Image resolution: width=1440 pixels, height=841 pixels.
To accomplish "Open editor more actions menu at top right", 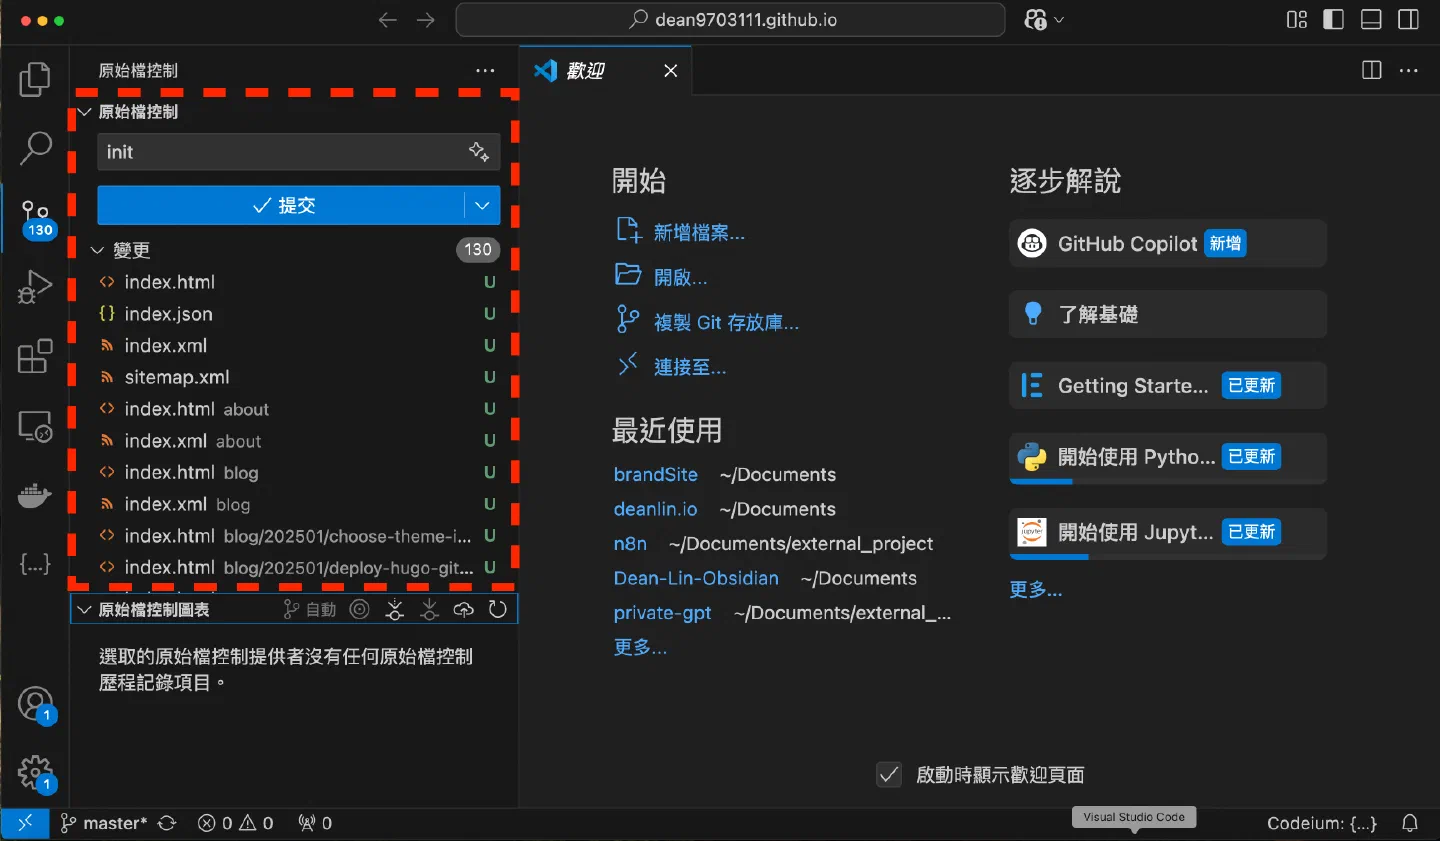I will 1409,70.
